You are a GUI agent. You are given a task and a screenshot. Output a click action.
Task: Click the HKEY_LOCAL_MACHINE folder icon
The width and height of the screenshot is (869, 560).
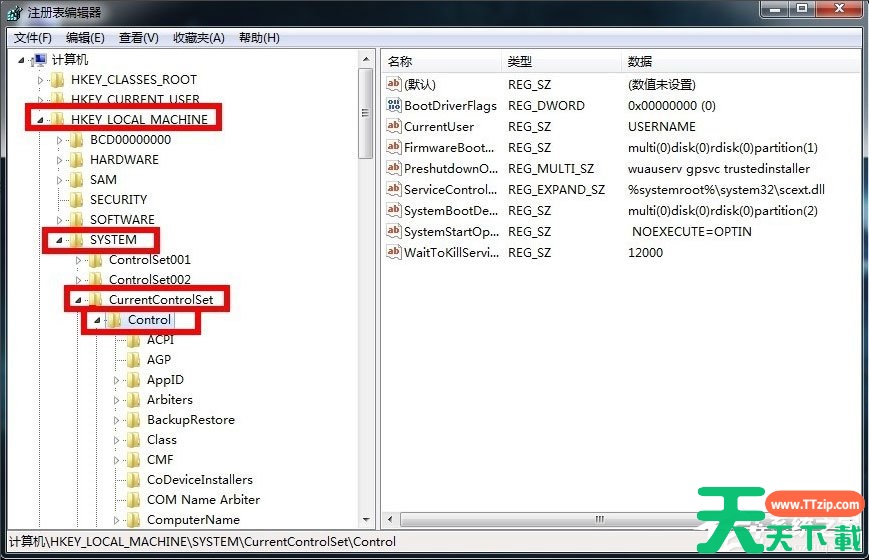coord(58,119)
